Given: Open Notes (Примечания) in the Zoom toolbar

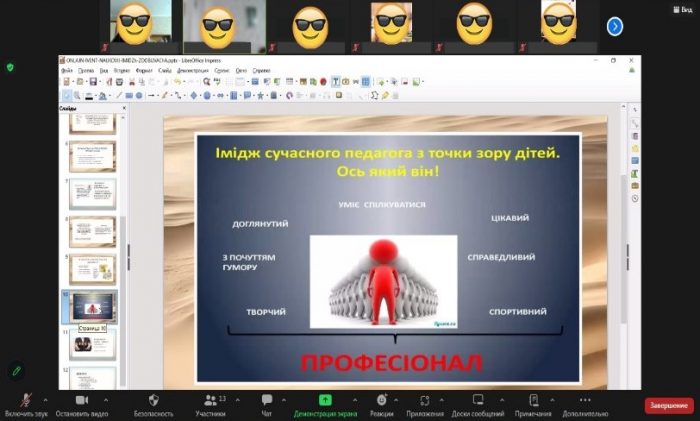Looking at the screenshot, I should point(533,400).
